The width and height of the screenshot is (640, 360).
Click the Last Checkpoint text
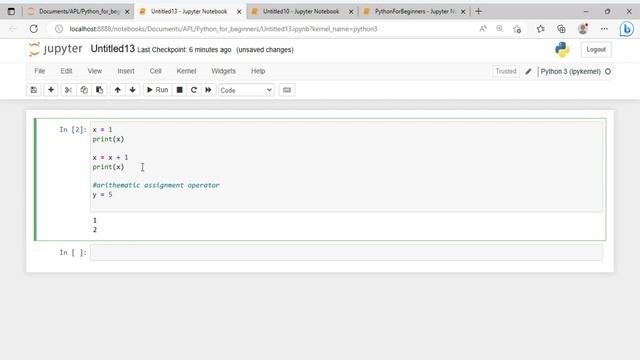point(184,50)
